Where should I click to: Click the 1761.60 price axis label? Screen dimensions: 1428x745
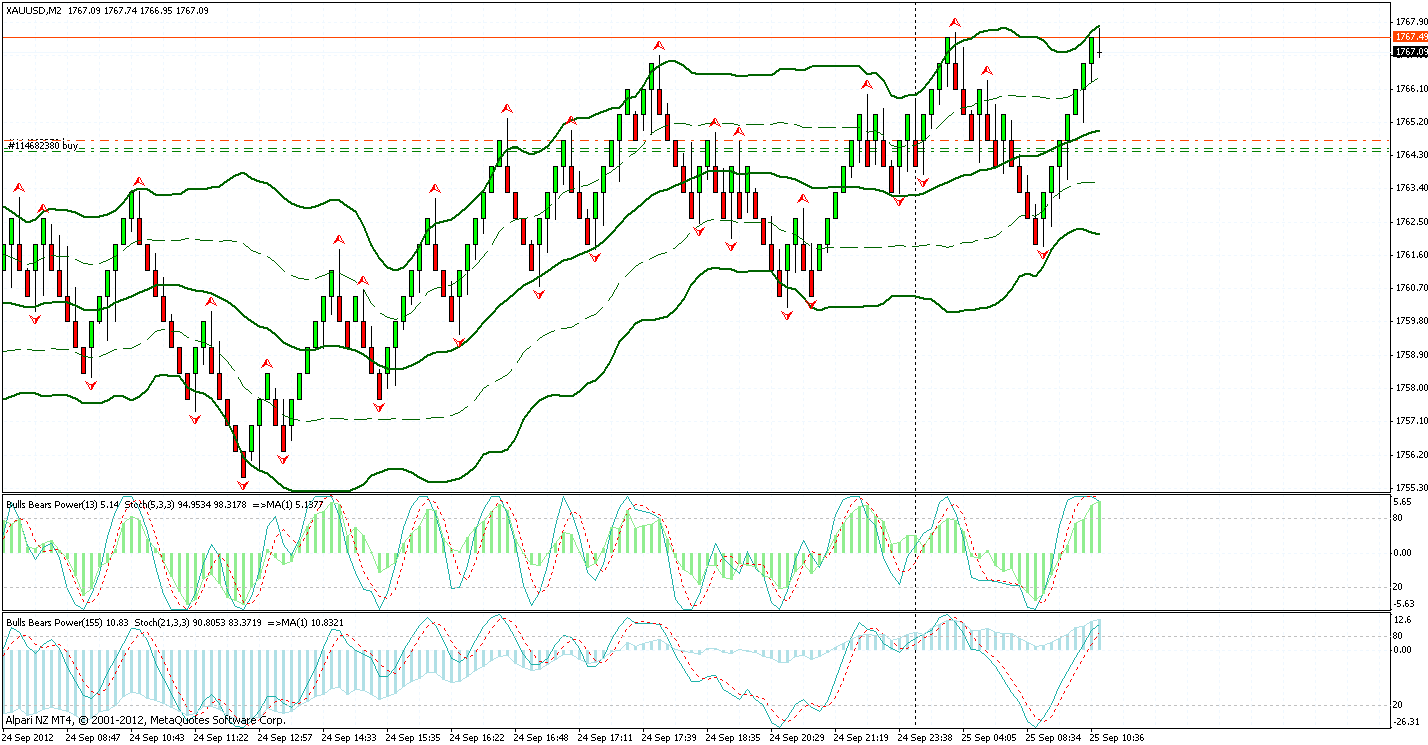[x=1412, y=255]
